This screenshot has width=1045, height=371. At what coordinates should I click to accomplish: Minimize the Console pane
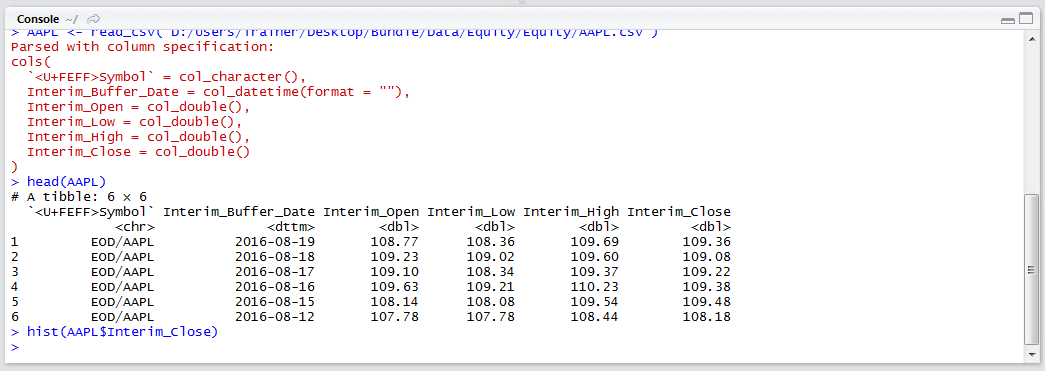tap(1008, 21)
